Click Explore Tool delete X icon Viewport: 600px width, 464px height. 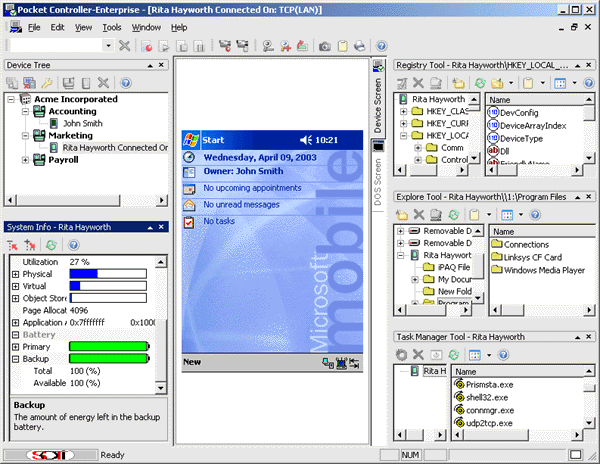coord(419,215)
